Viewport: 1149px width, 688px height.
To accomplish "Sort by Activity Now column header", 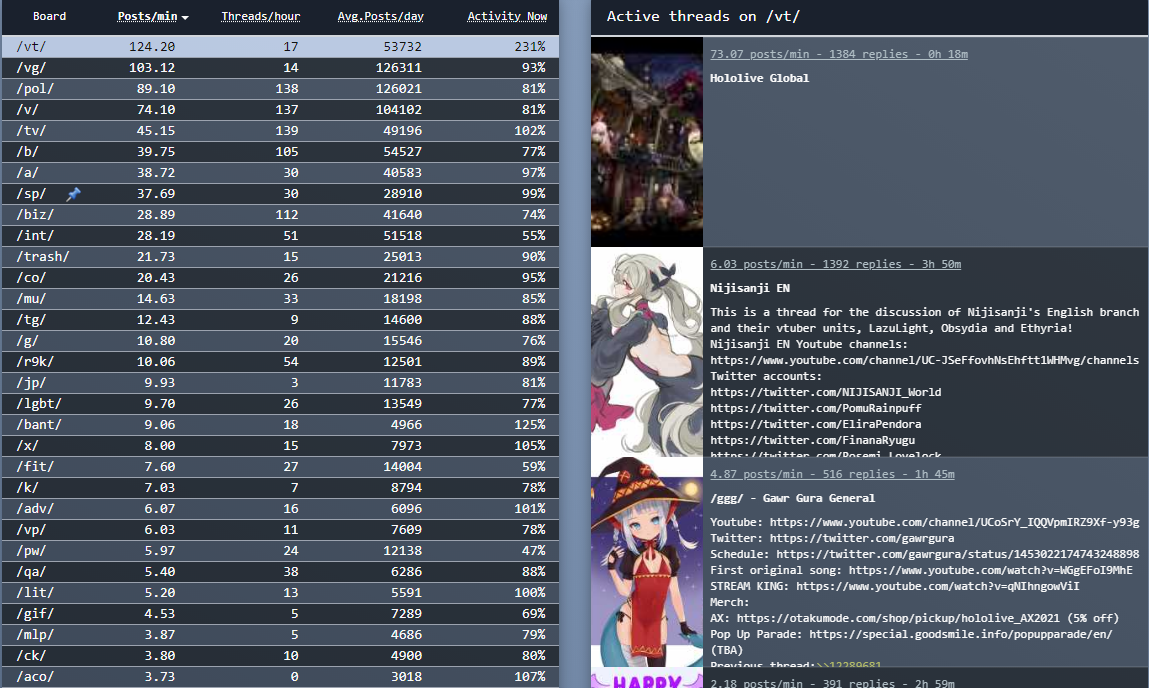I will (507, 16).
